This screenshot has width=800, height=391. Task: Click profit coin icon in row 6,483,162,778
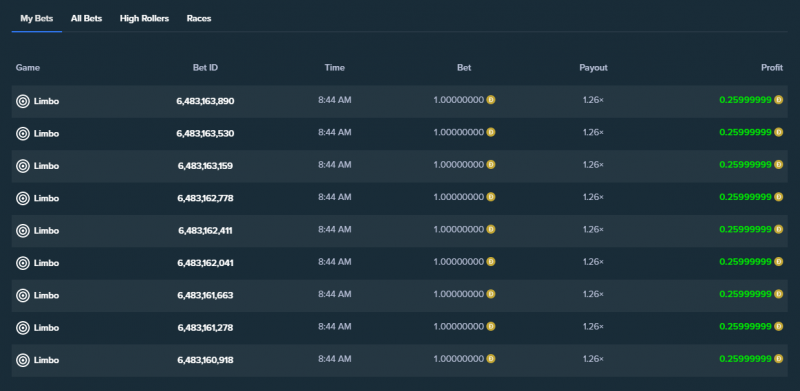click(779, 197)
